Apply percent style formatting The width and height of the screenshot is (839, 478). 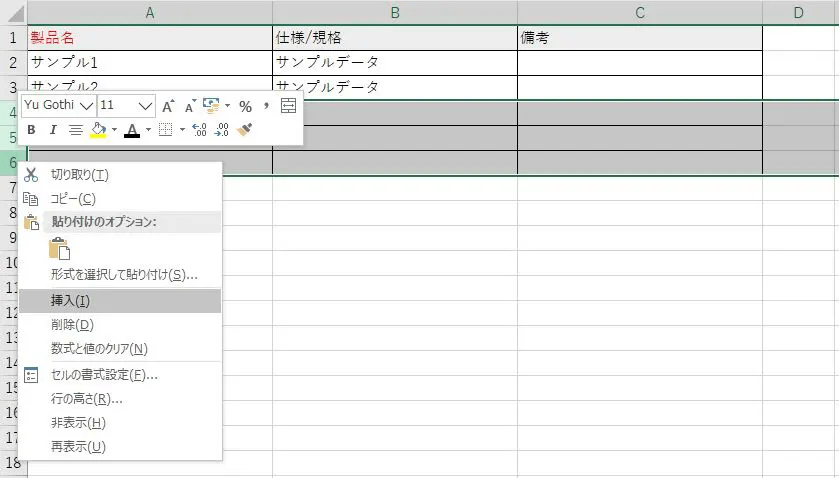245,106
